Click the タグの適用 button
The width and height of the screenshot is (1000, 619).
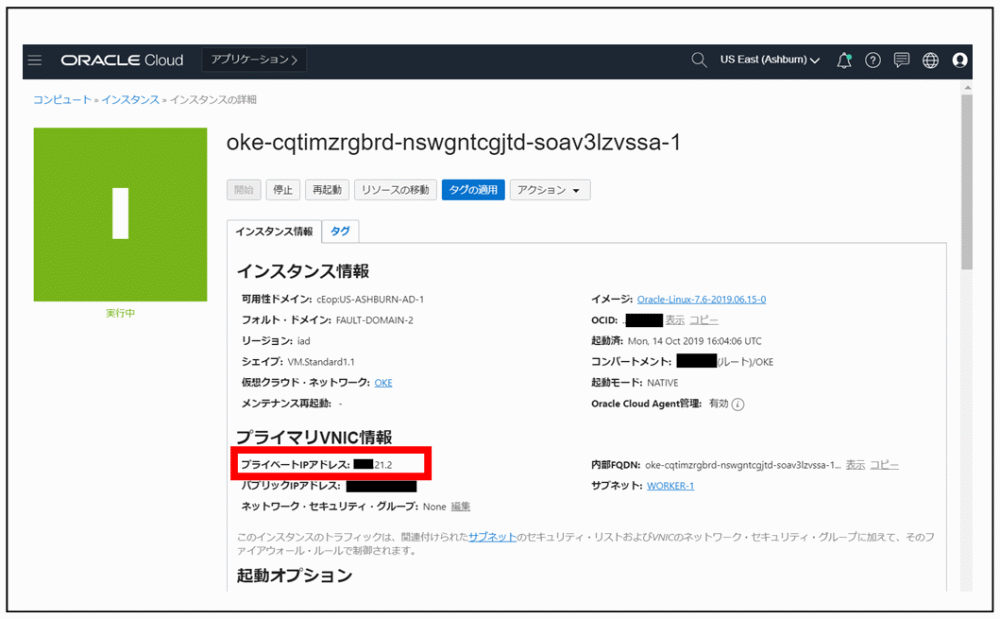coord(472,189)
